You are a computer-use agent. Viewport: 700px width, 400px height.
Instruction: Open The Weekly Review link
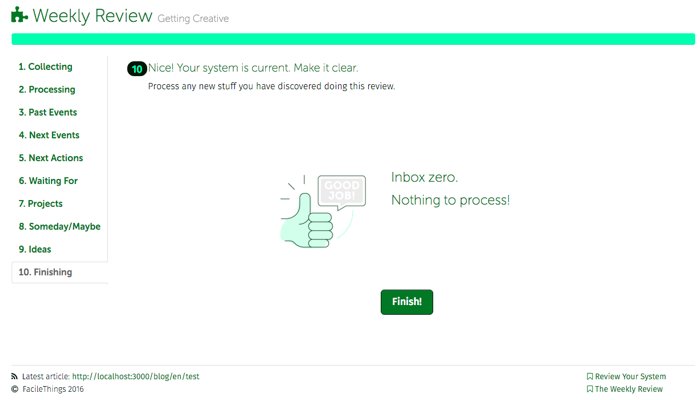(x=629, y=389)
